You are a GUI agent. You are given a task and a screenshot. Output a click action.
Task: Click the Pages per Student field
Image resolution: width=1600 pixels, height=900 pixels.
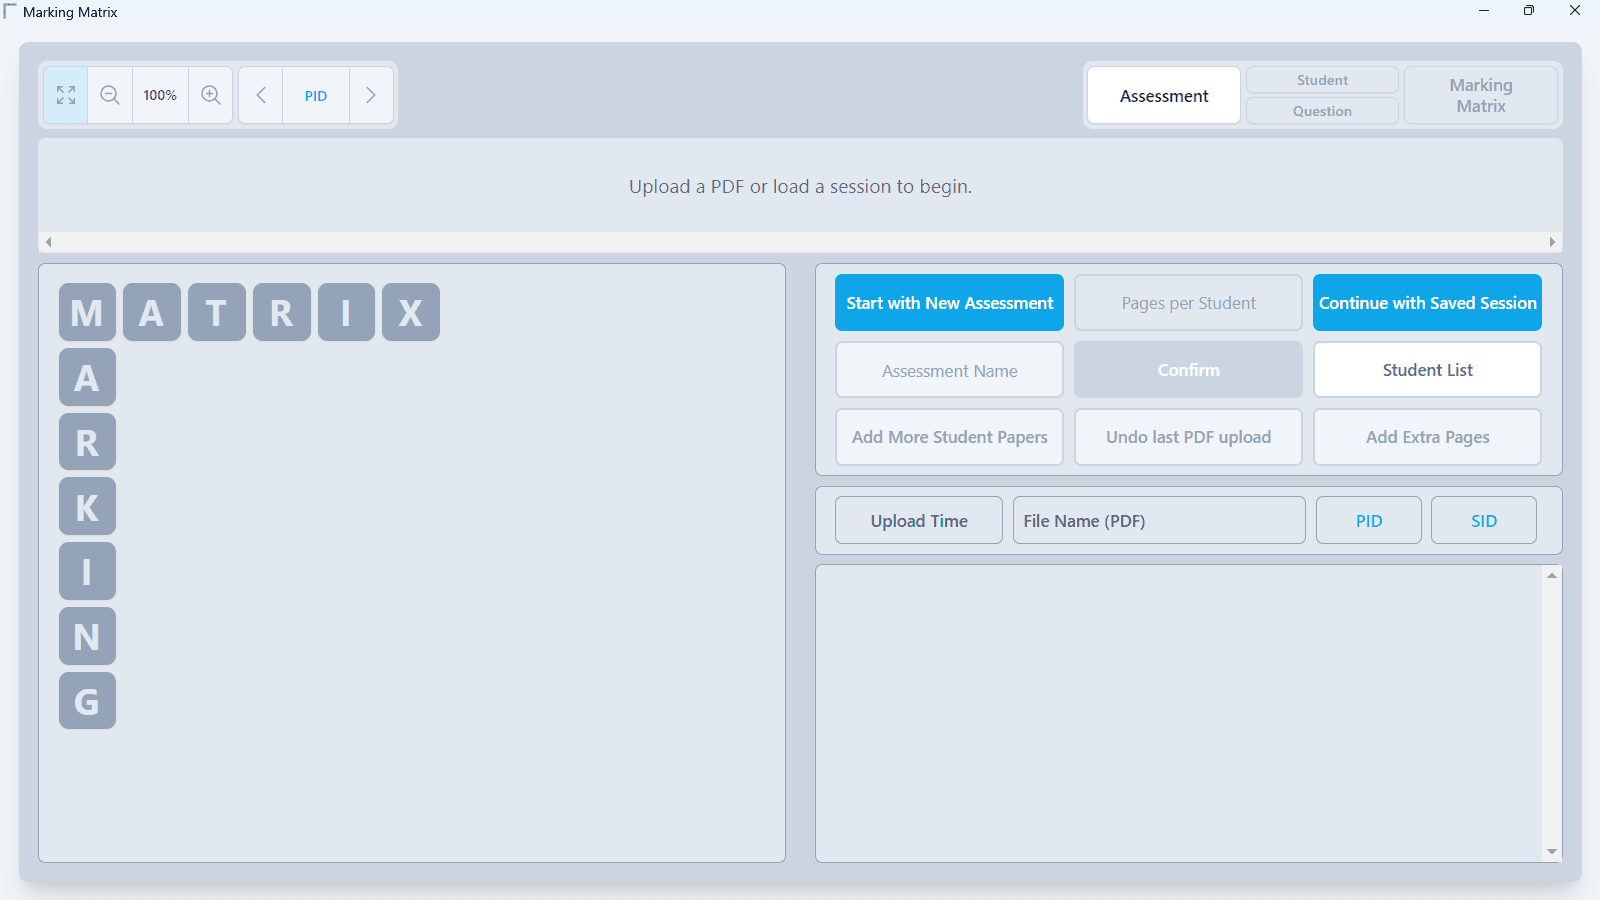(1188, 303)
